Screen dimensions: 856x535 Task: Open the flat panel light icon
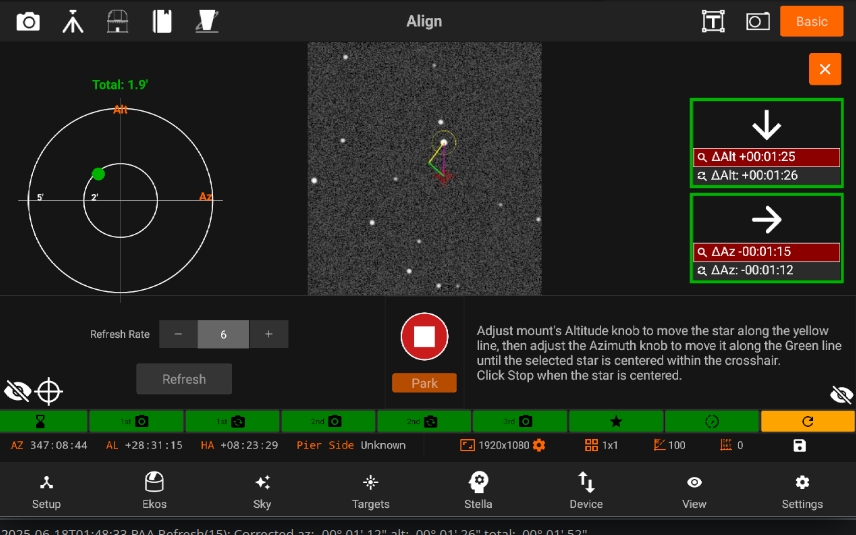(207, 22)
